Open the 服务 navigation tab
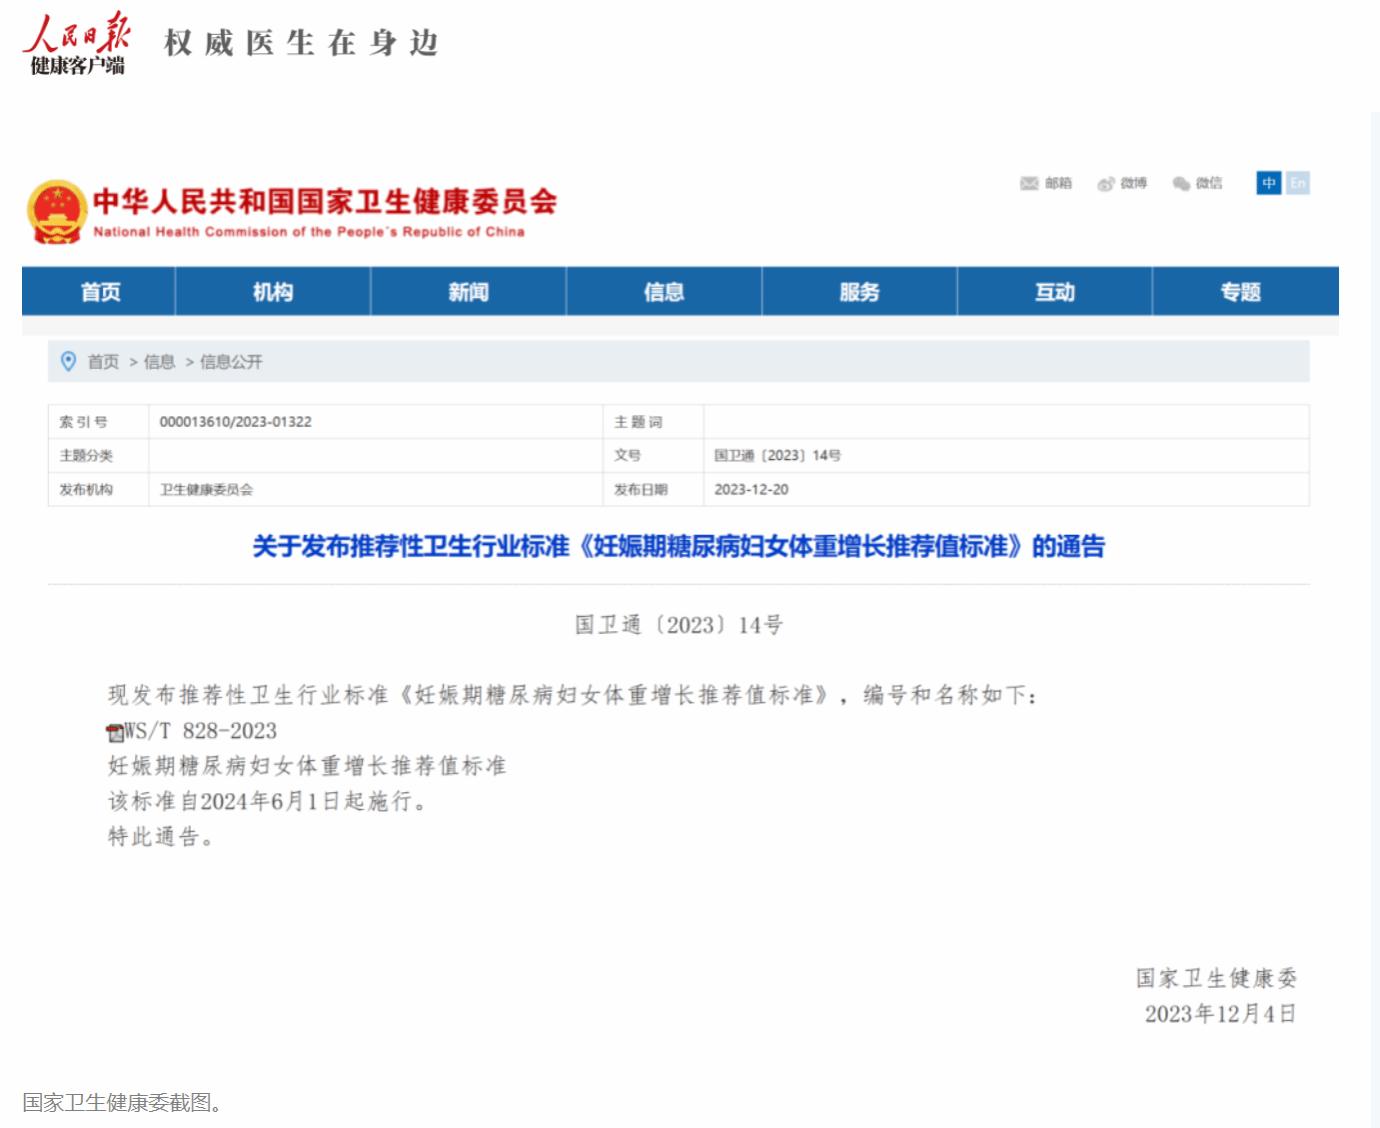Image resolution: width=1380 pixels, height=1128 pixels. point(859,292)
